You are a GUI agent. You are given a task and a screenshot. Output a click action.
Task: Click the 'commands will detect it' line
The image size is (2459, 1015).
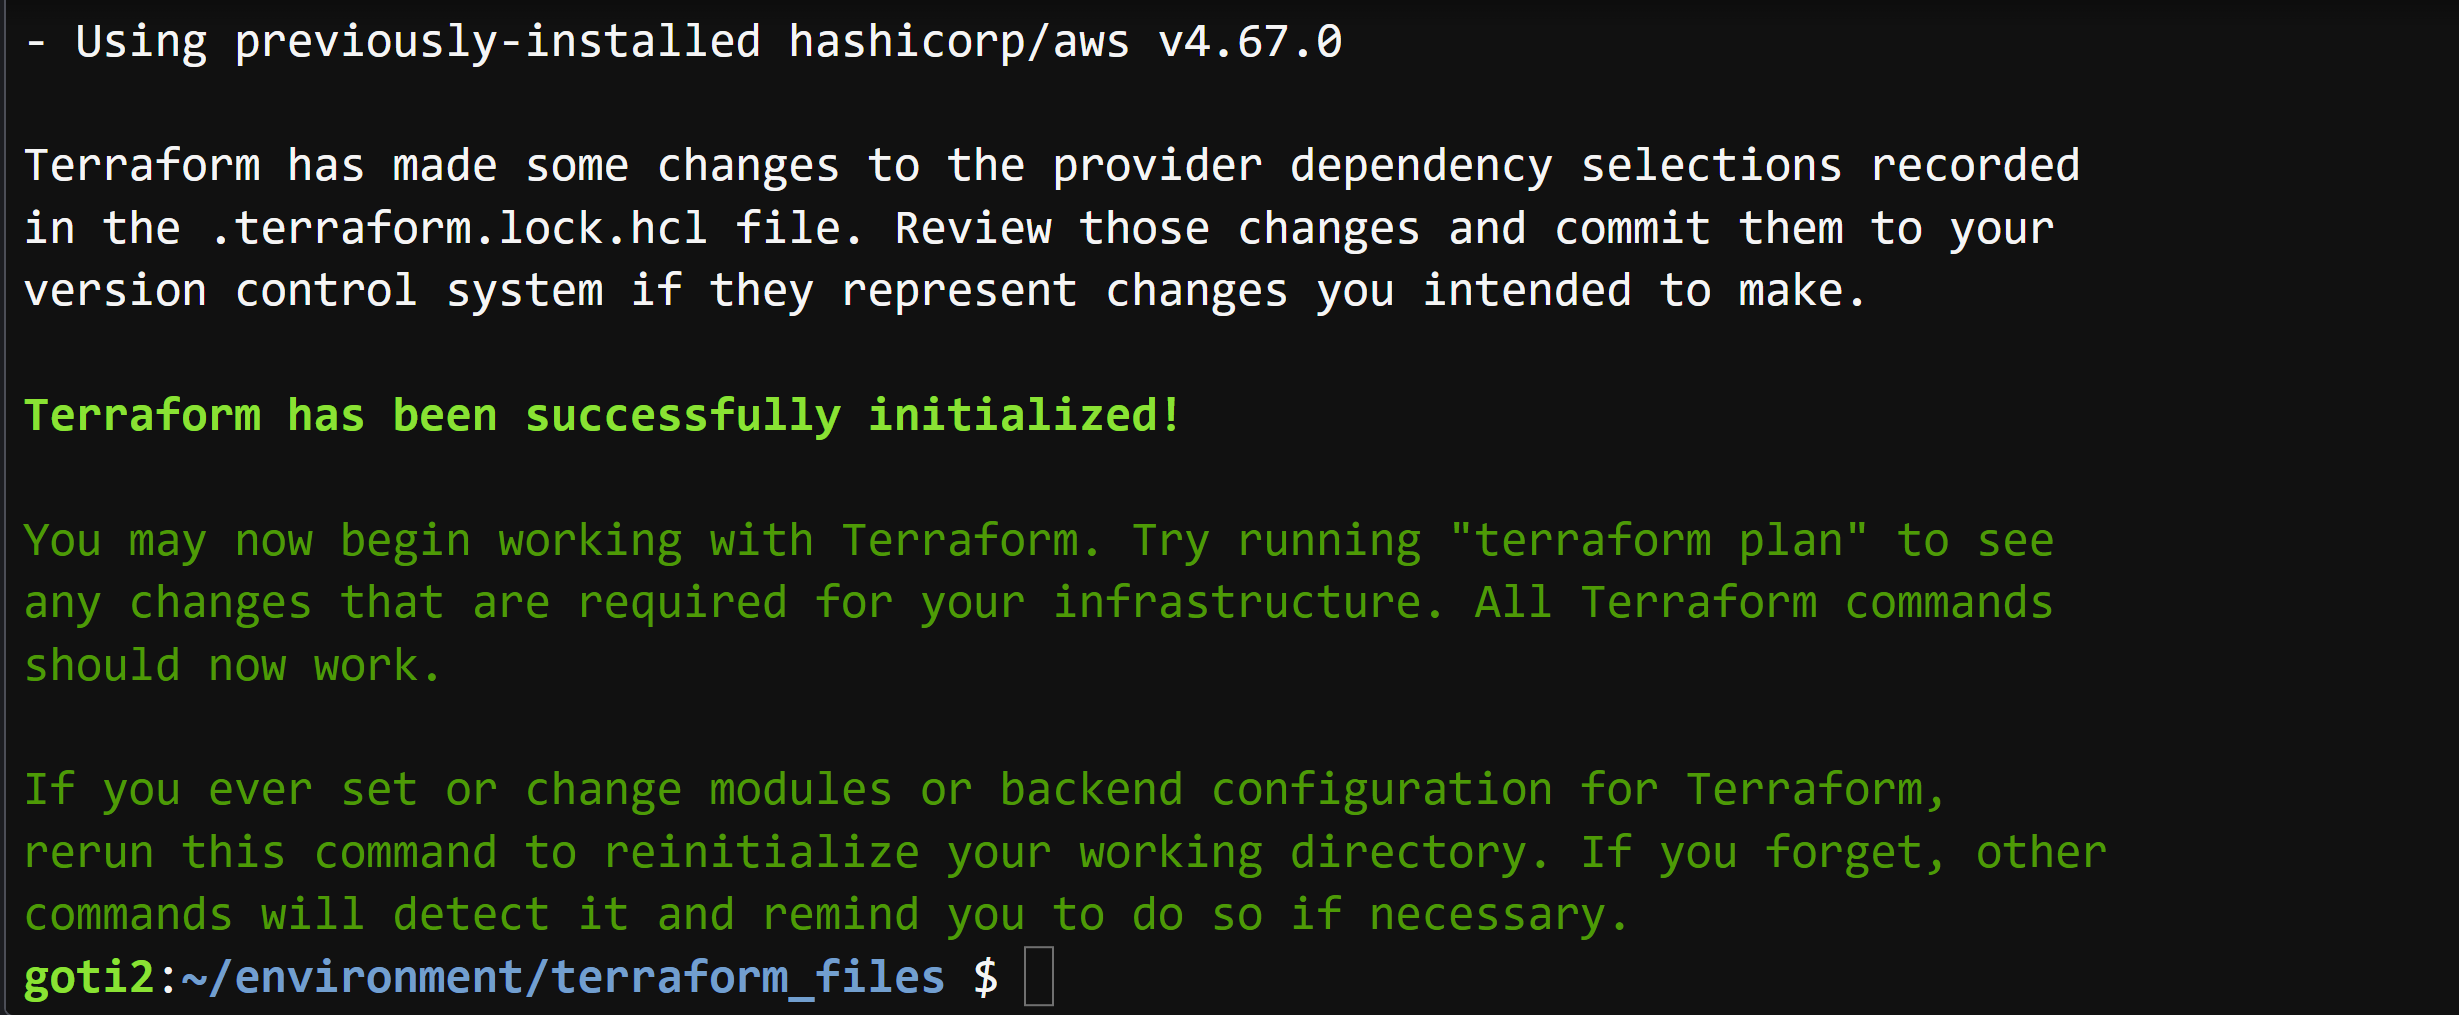(x=327, y=915)
